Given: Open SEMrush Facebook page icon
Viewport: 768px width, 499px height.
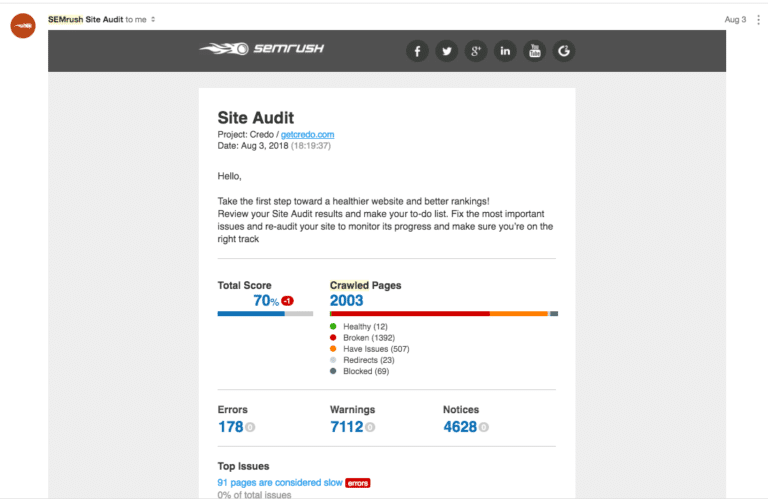Looking at the screenshot, I should click(417, 51).
